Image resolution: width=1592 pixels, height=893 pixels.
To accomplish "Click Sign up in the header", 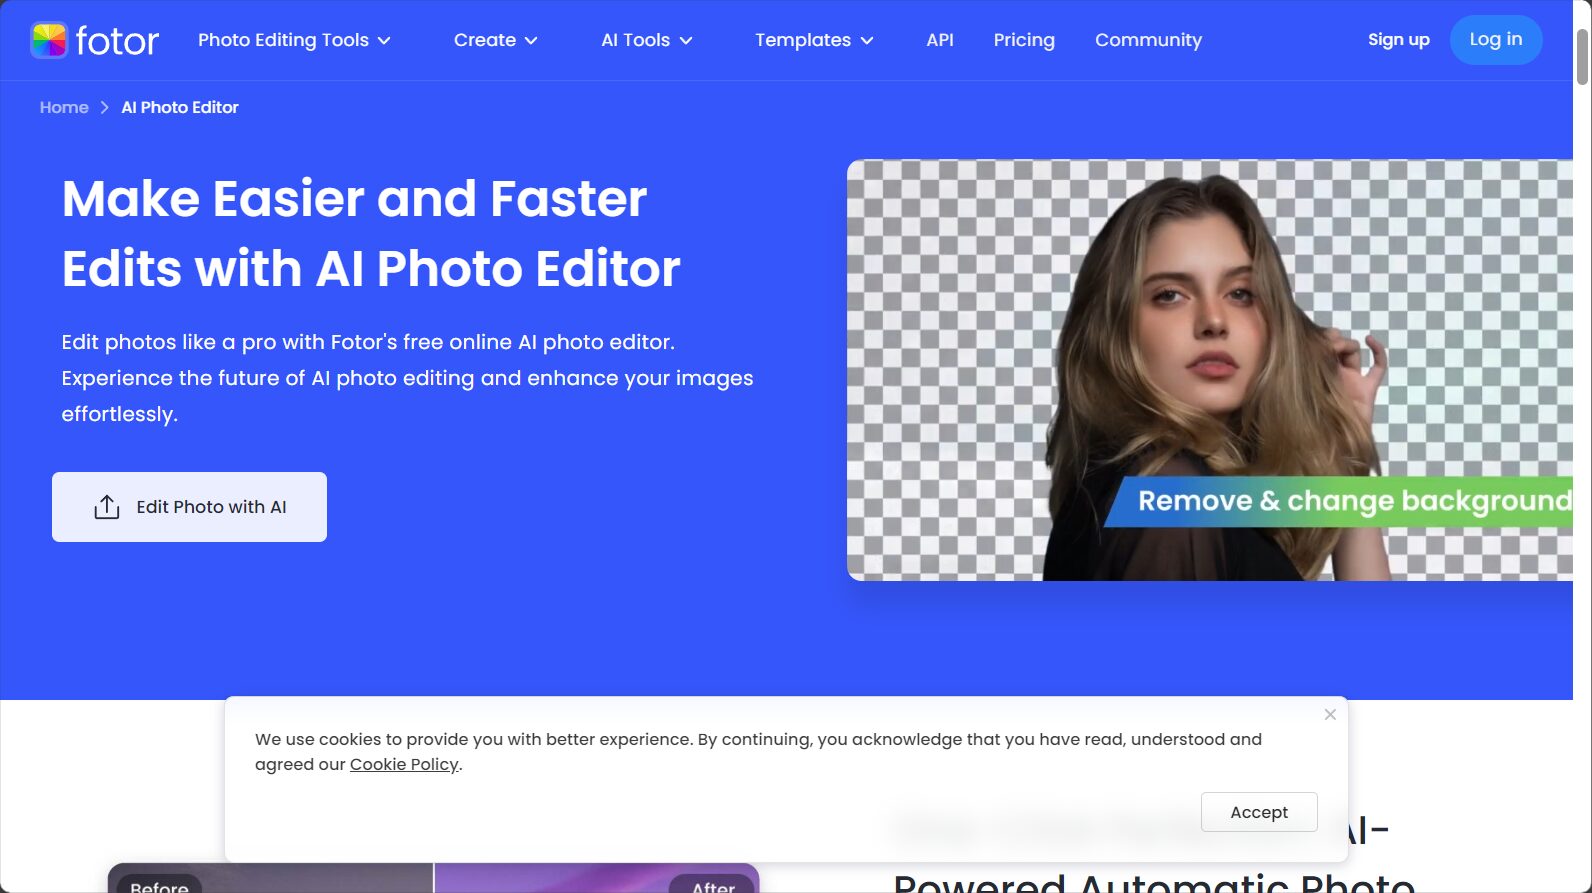I will click(1399, 40).
